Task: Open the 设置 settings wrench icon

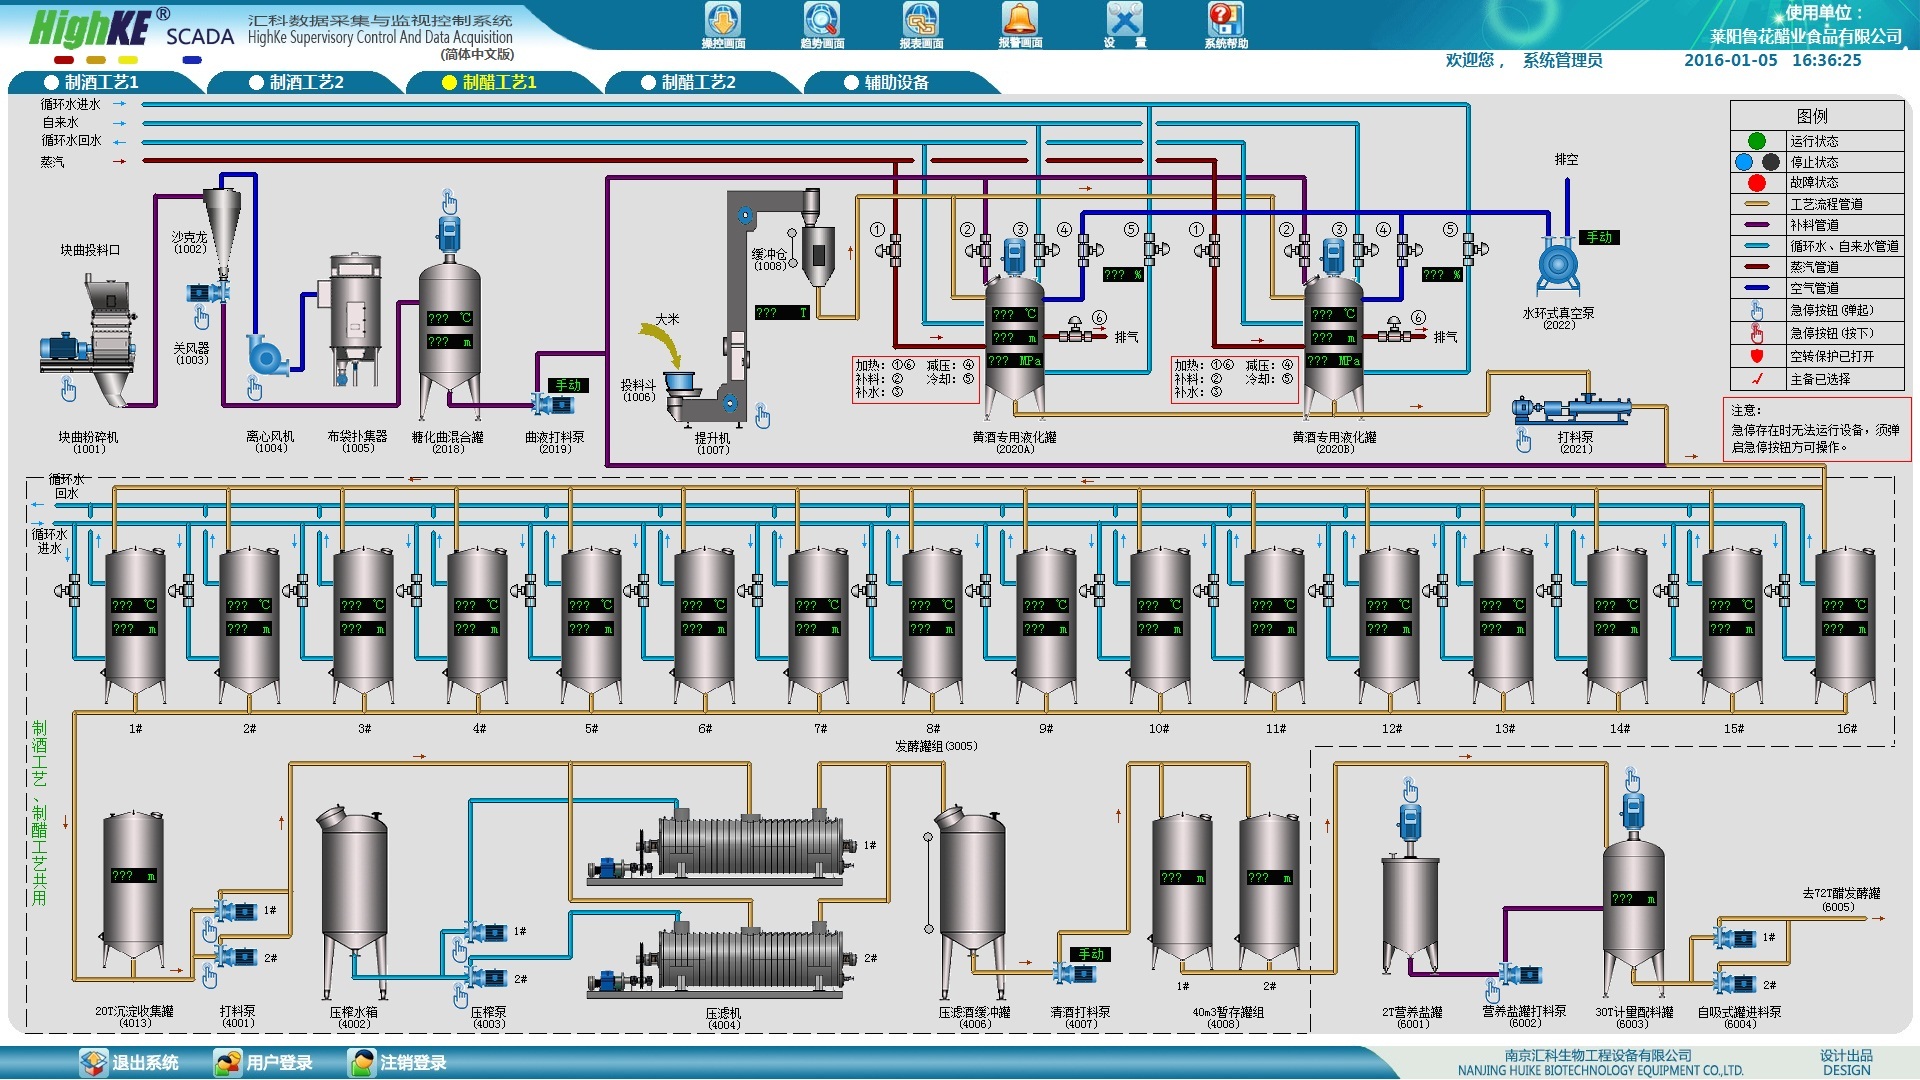Action: [x=1125, y=25]
